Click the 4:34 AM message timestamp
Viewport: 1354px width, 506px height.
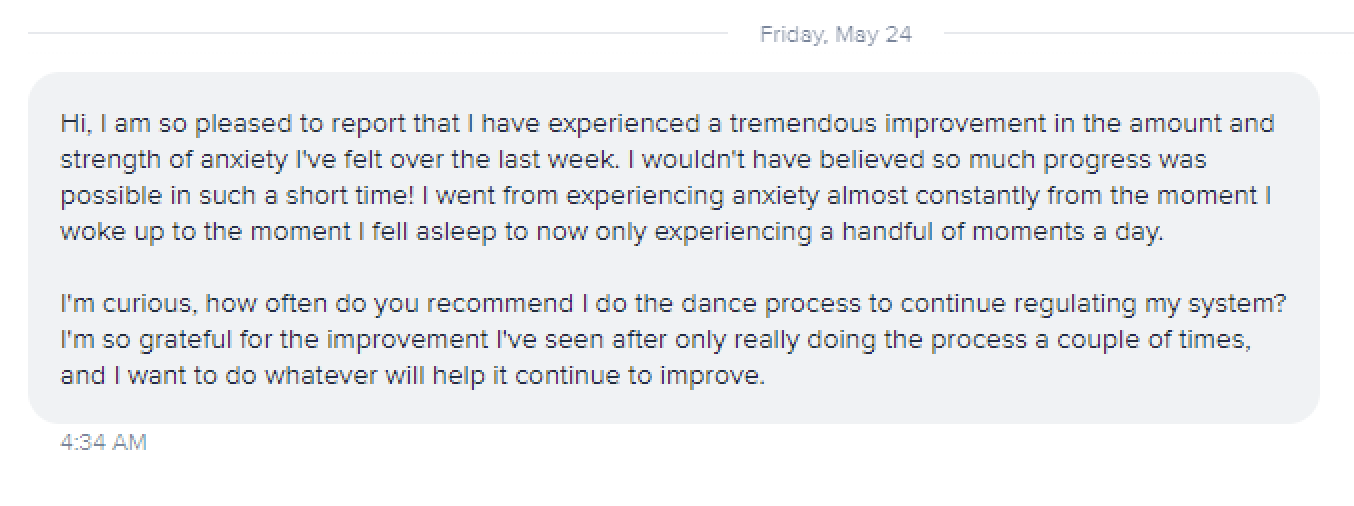tap(103, 442)
